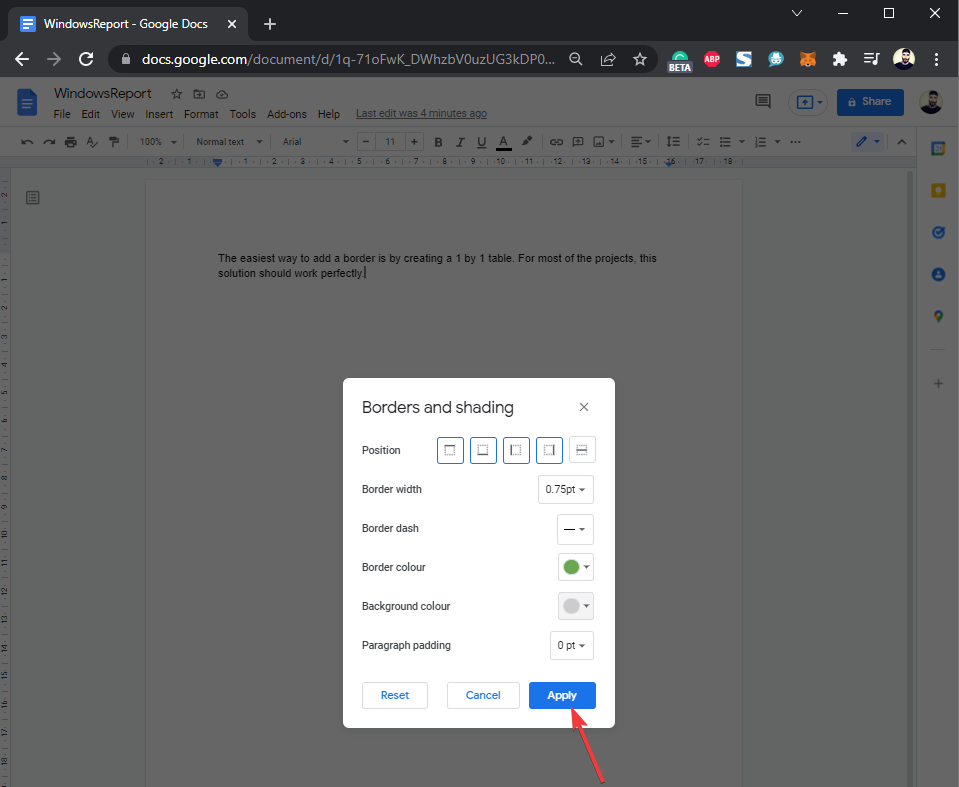Click the Print icon

(71, 142)
